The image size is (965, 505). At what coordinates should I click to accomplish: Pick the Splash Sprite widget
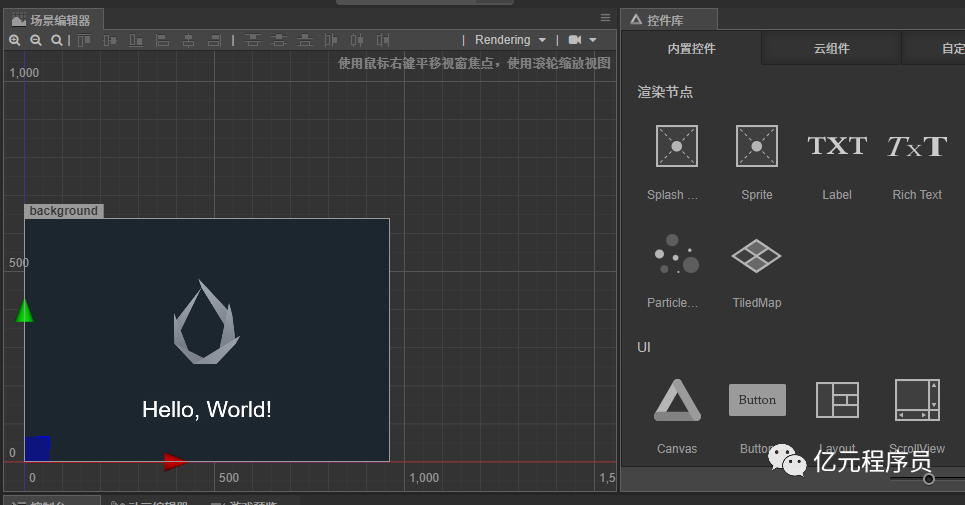[676, 162]
